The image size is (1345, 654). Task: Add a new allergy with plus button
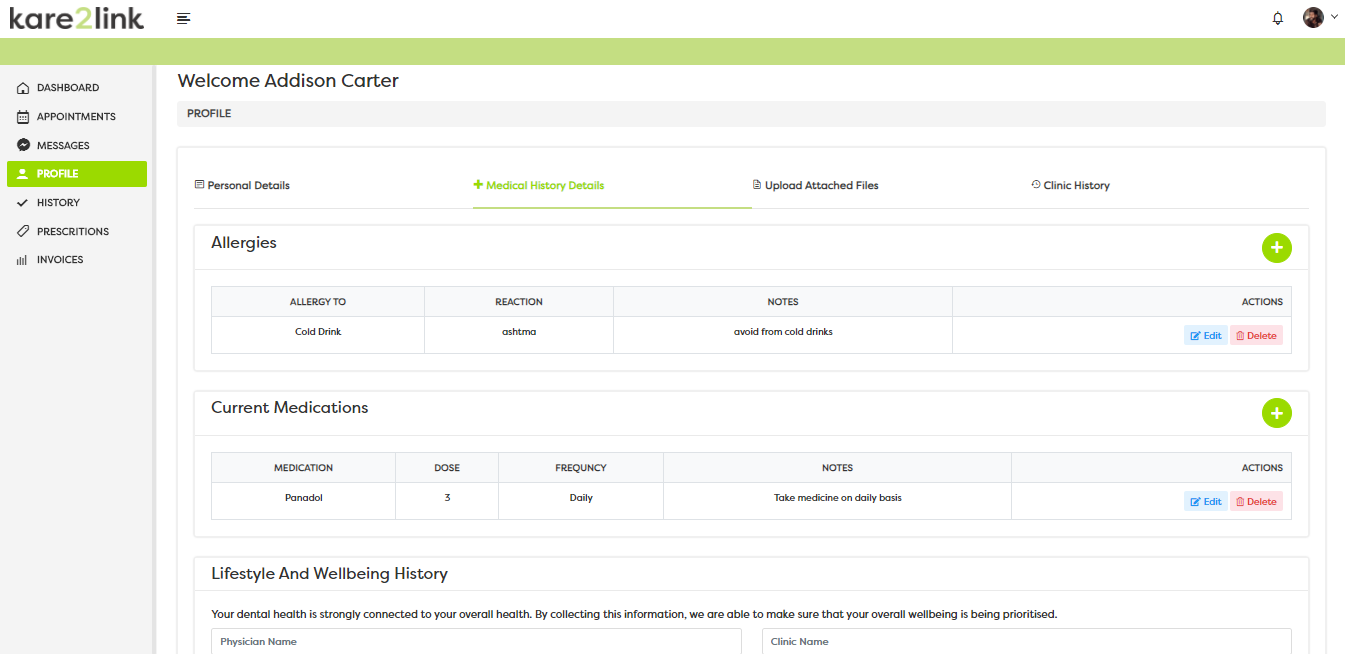click(1276, 248)
